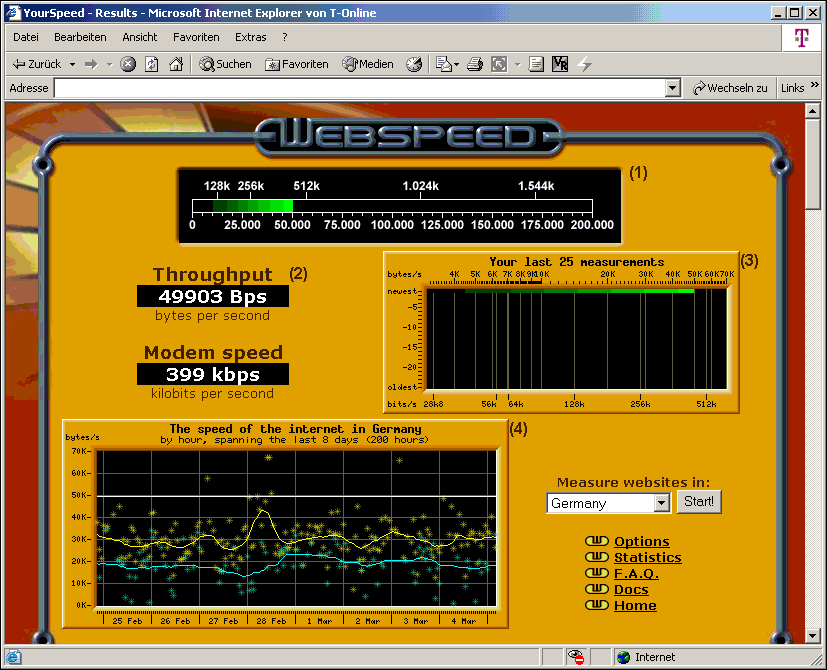The height and width of the screenshot is (670, 827).
Task: Expand the Links toolbar chevron
Action: (815, 84)
